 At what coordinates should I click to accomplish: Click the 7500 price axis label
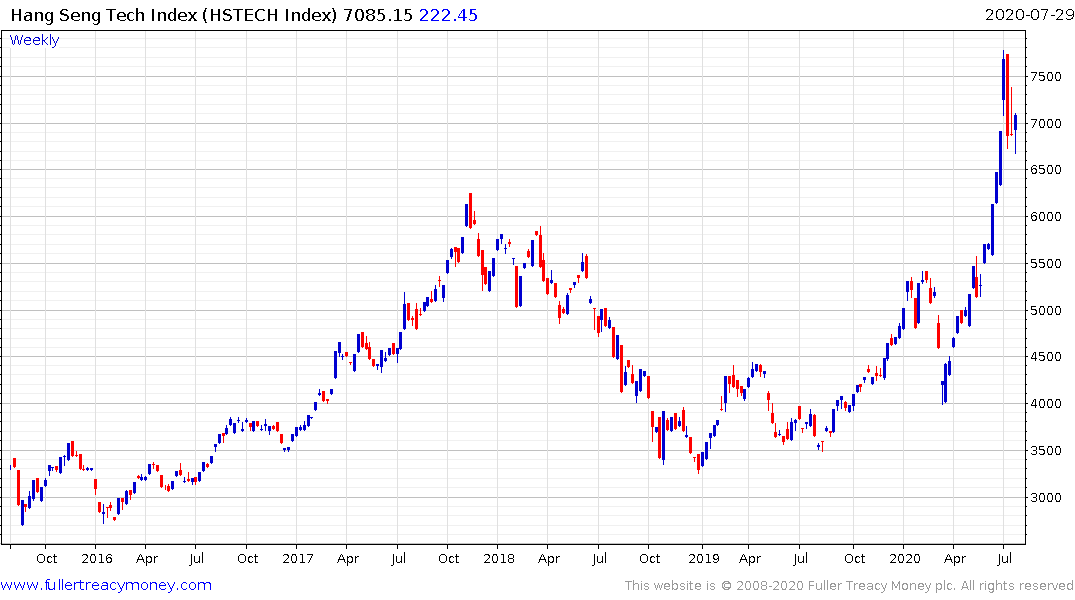click(x=1046, y=77)
